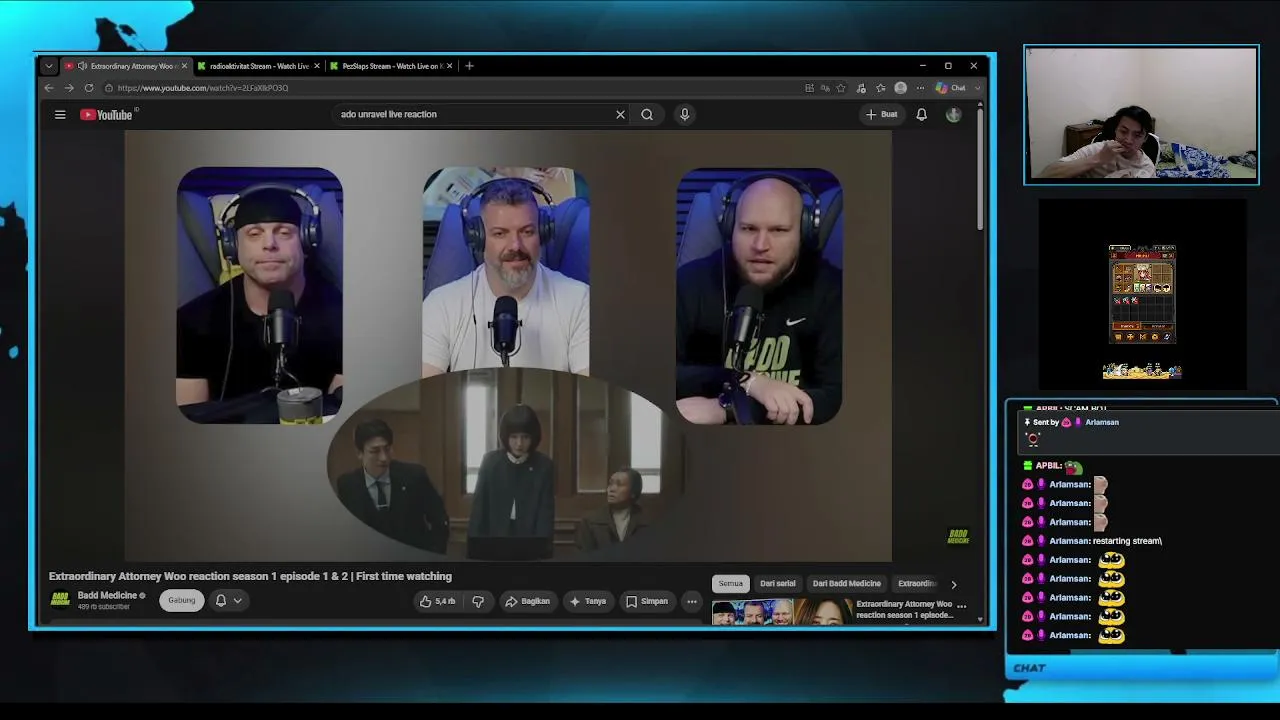Open browser settings three-dot menu

920,88
